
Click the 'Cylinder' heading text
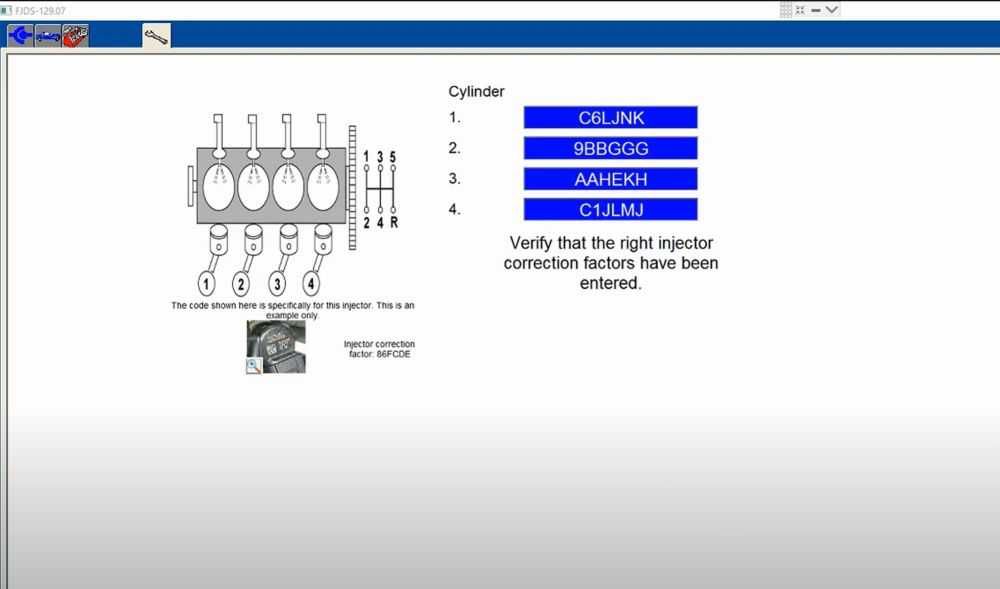pos(476,92)
